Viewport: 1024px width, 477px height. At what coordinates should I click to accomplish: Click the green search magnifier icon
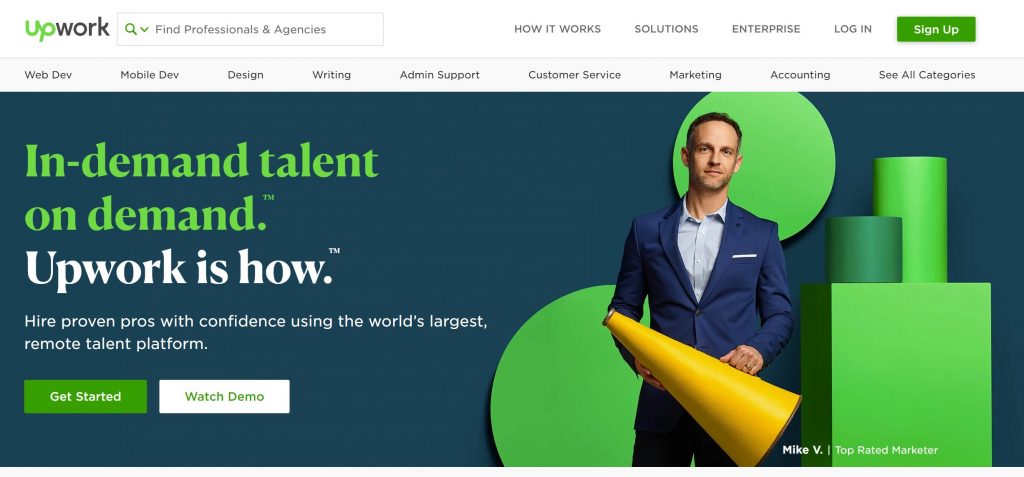pos(131,29)
